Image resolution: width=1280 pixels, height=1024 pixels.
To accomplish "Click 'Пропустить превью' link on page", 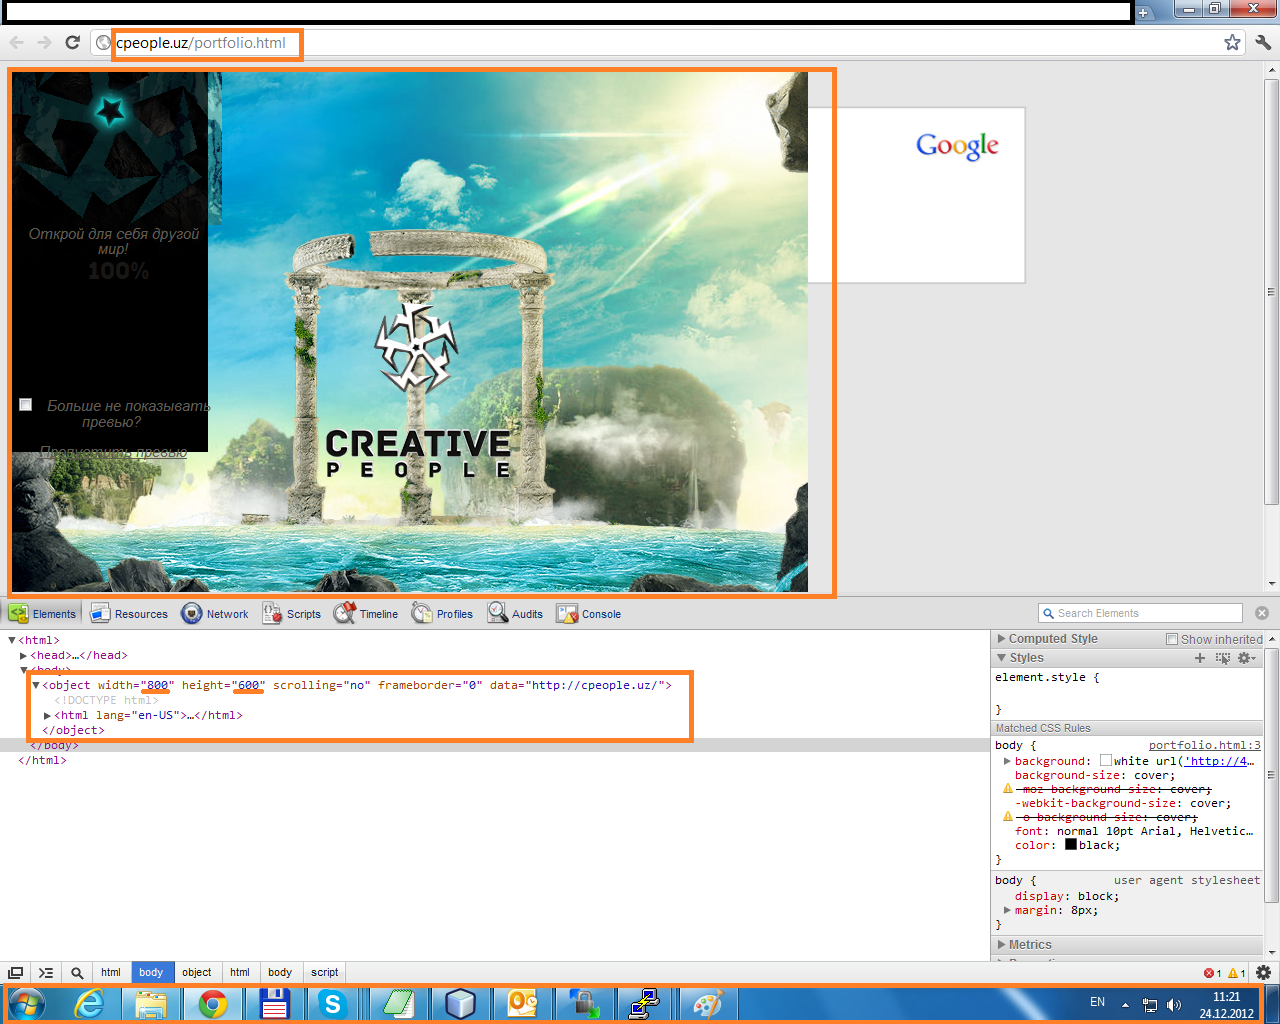I will [x=113, y=452].
